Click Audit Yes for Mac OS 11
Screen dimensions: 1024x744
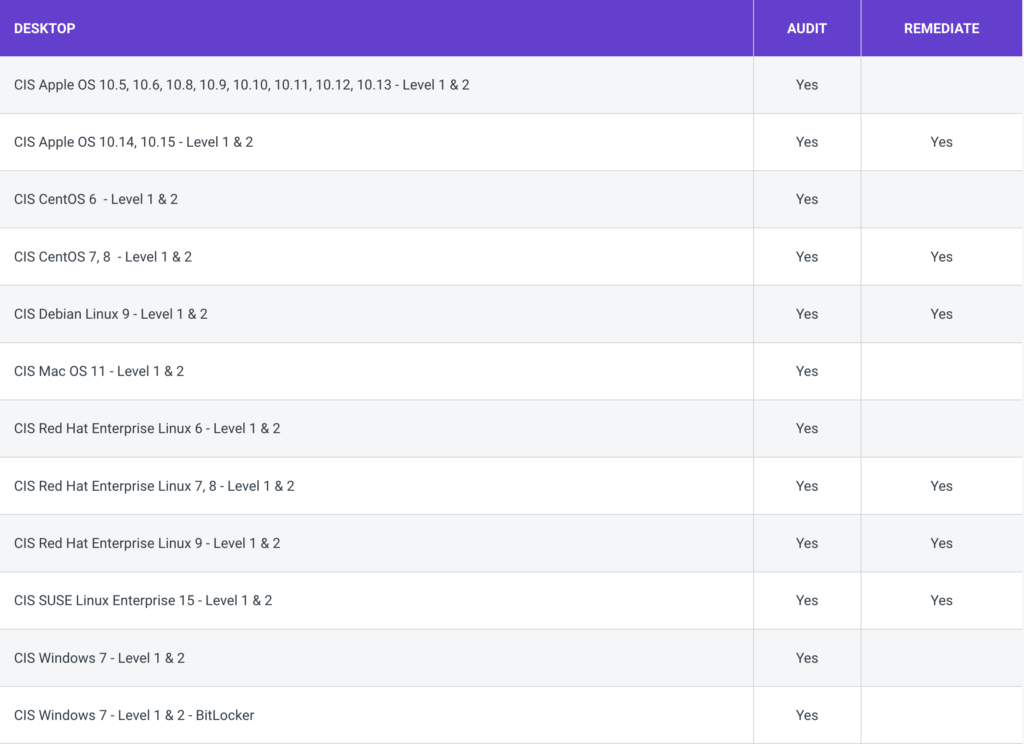807,372
